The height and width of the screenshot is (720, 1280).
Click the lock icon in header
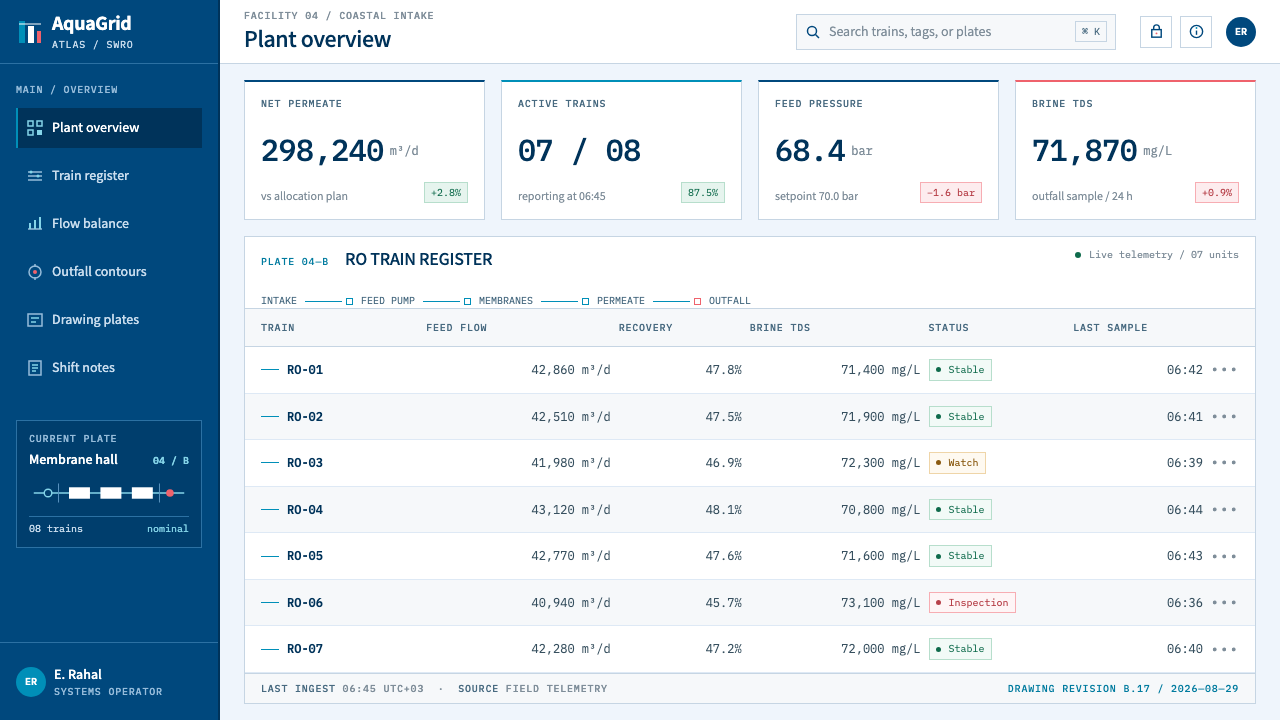(x=1156, y=32)
